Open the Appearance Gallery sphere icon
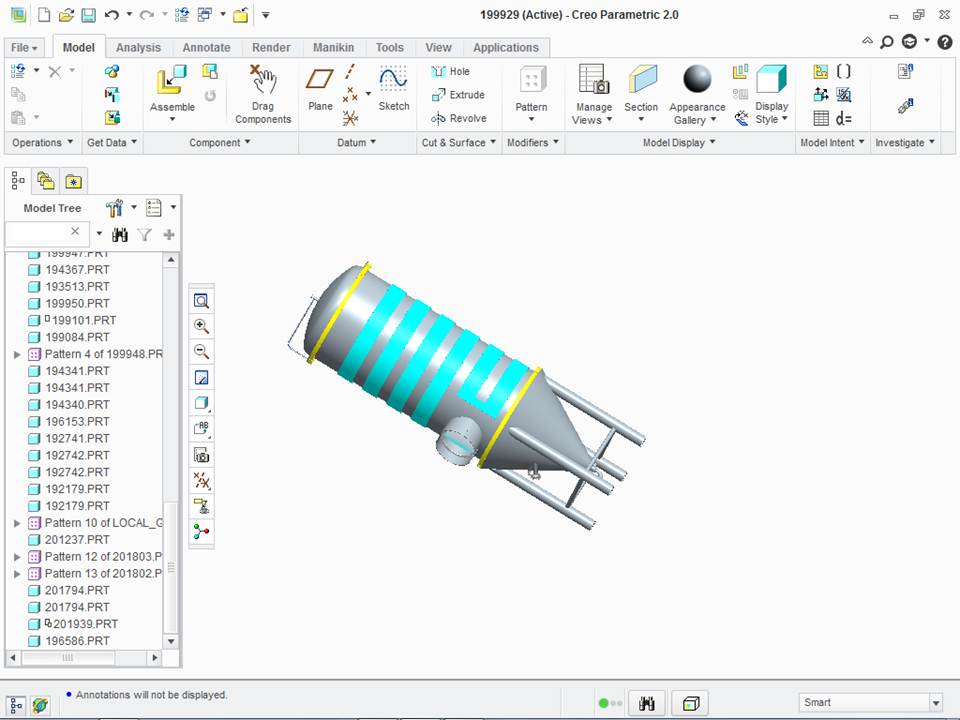The width and height of the screenshot is (960, 720). click(x=697, y=80)
